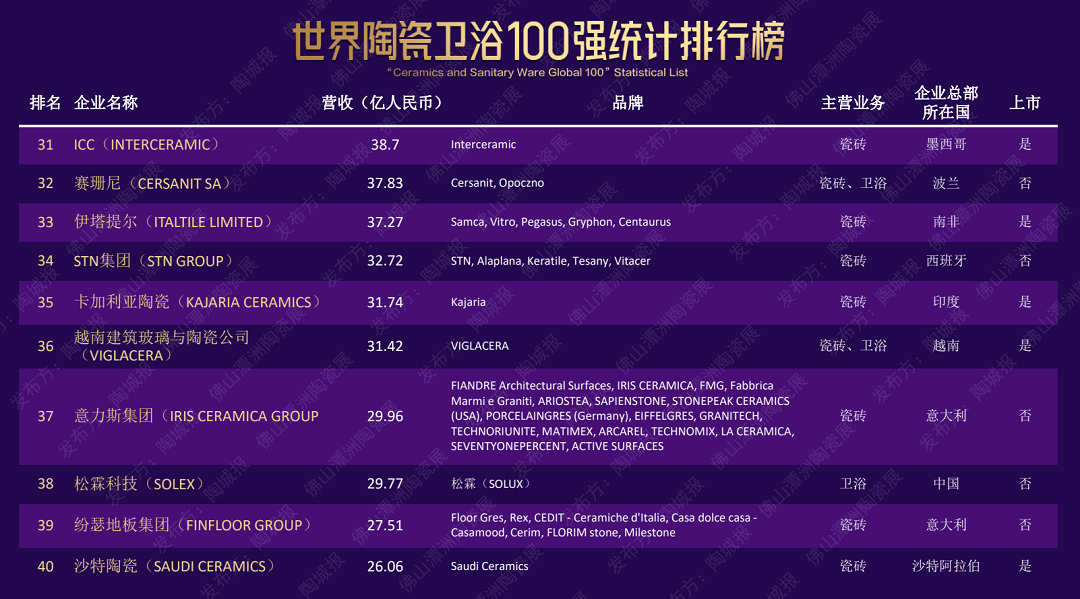The width and height of the screenshot is (1080, 599).
Task: Click brands STN, Alaplana, Keratile, Tesany, Vitacer
Action: pos(550,261)
